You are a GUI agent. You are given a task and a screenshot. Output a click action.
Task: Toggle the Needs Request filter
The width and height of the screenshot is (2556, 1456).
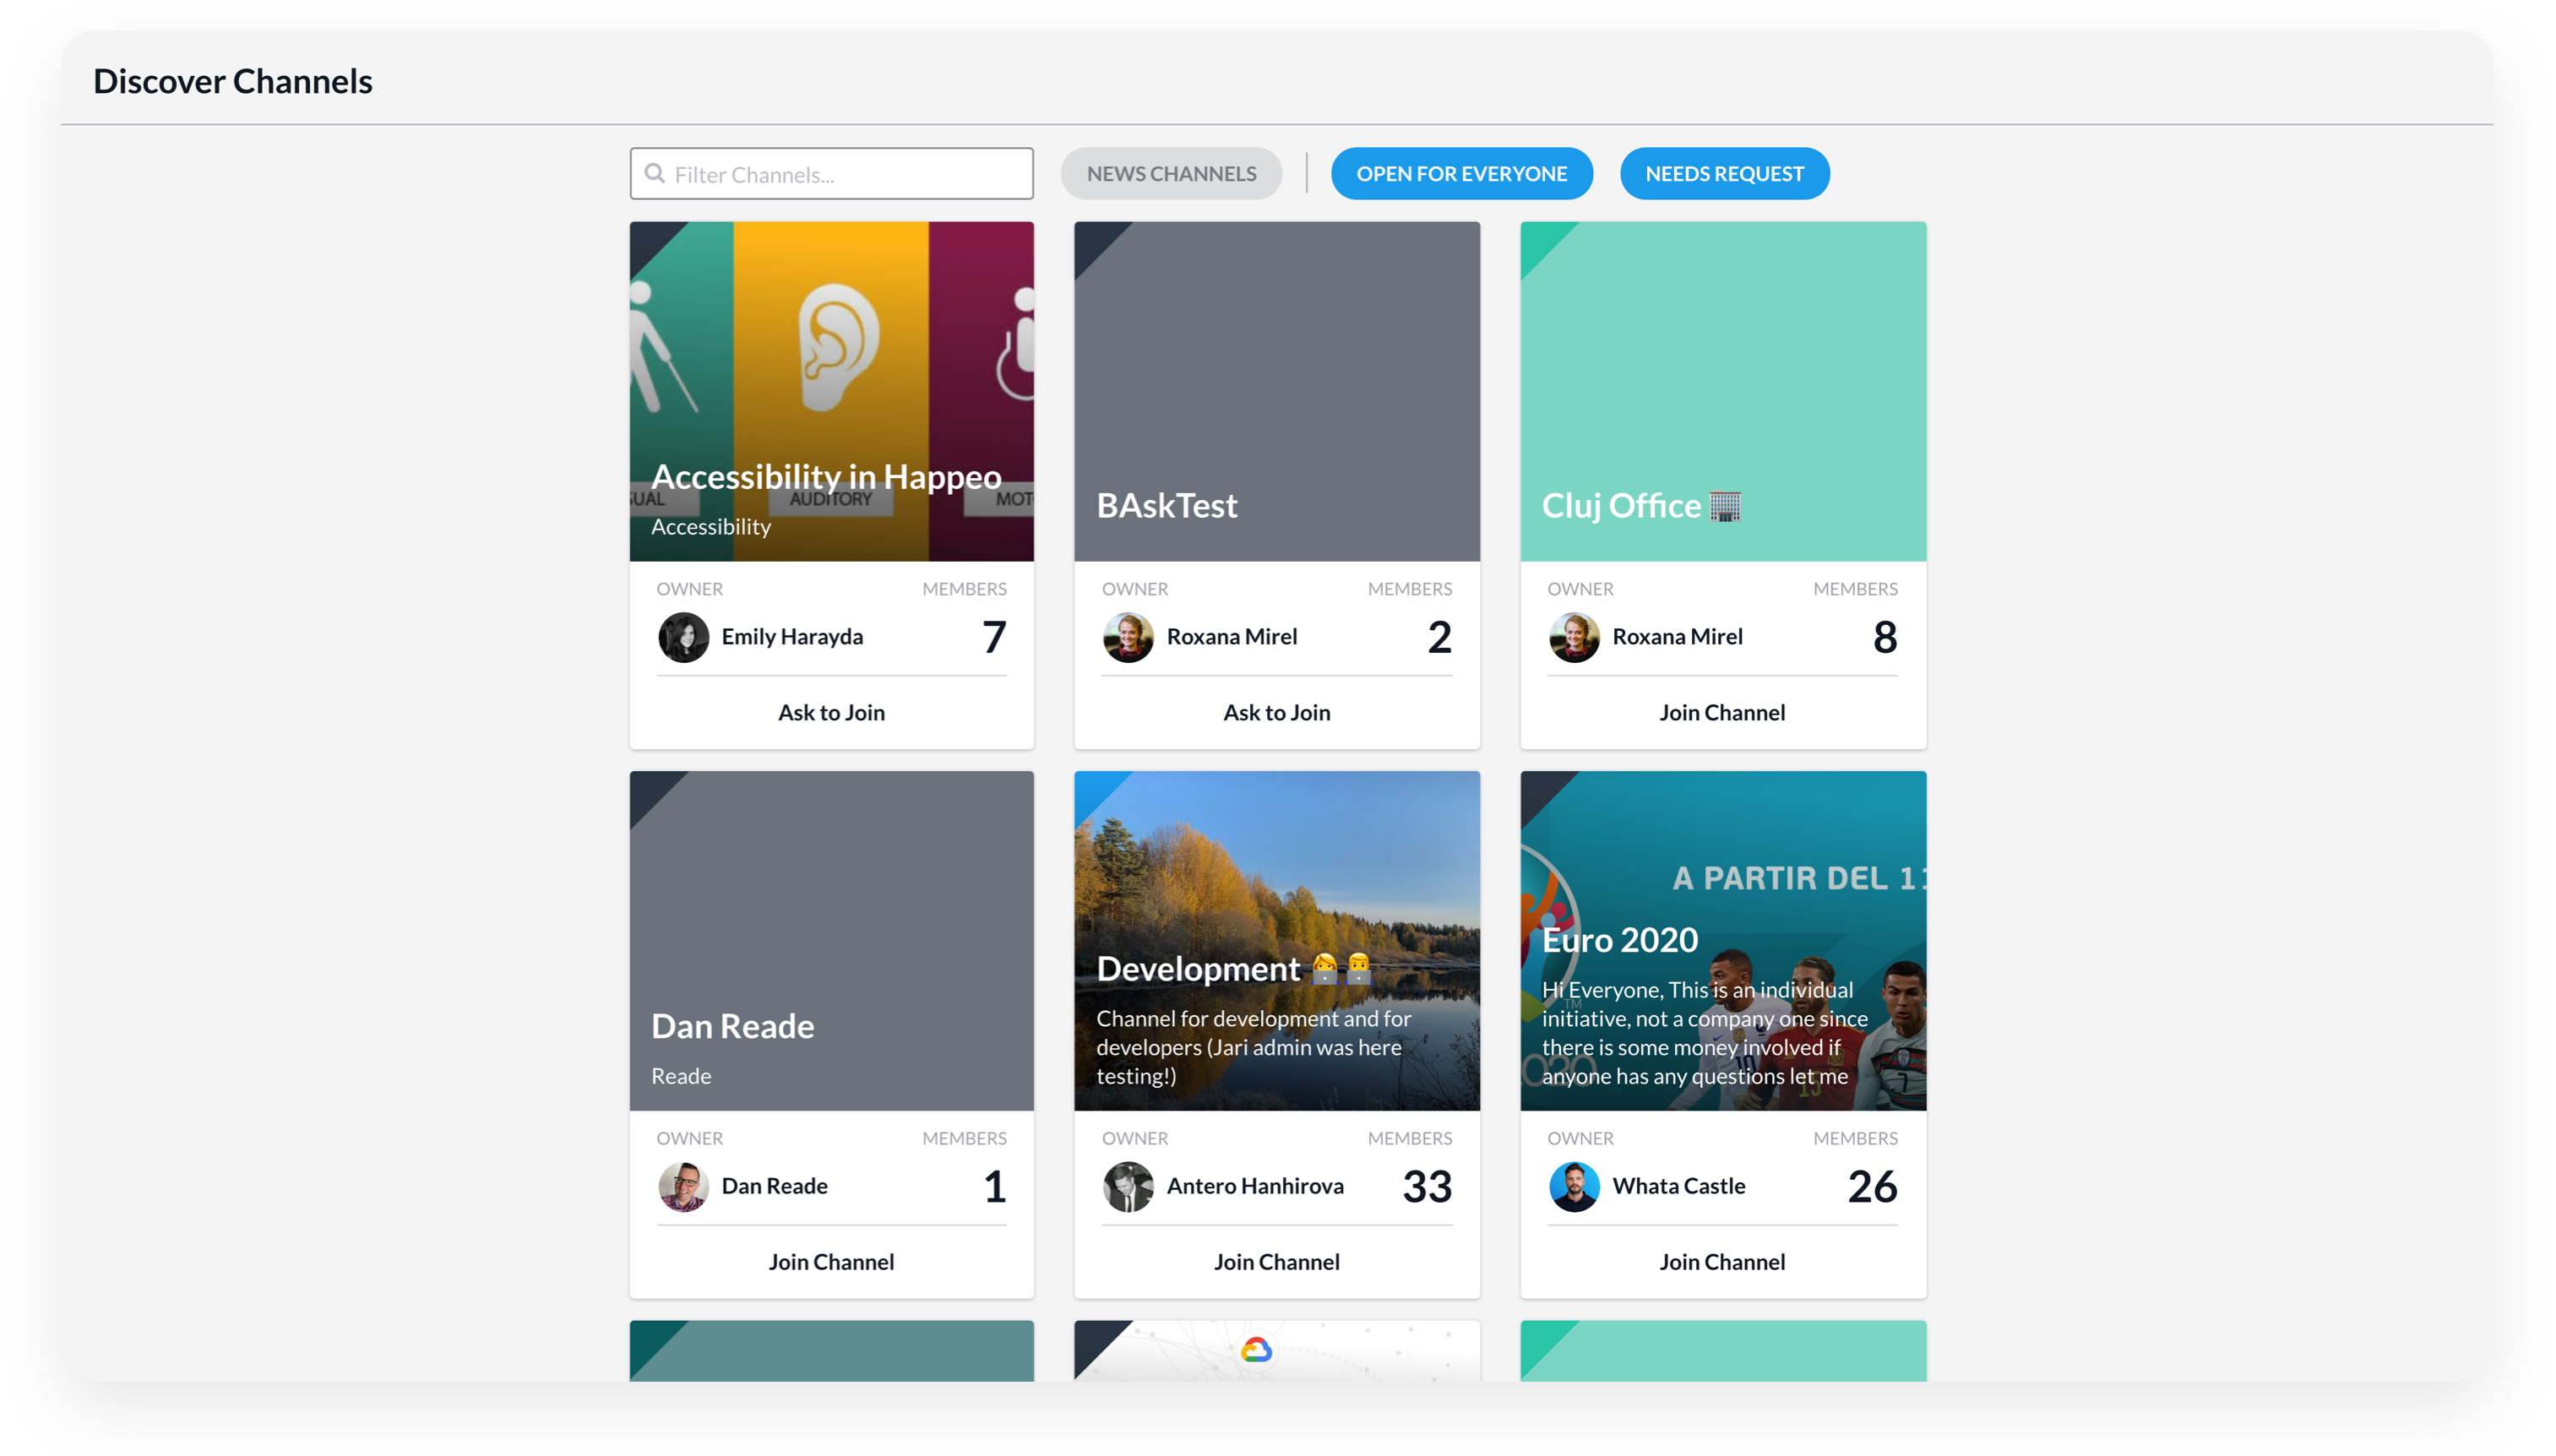coord(1724,174)
